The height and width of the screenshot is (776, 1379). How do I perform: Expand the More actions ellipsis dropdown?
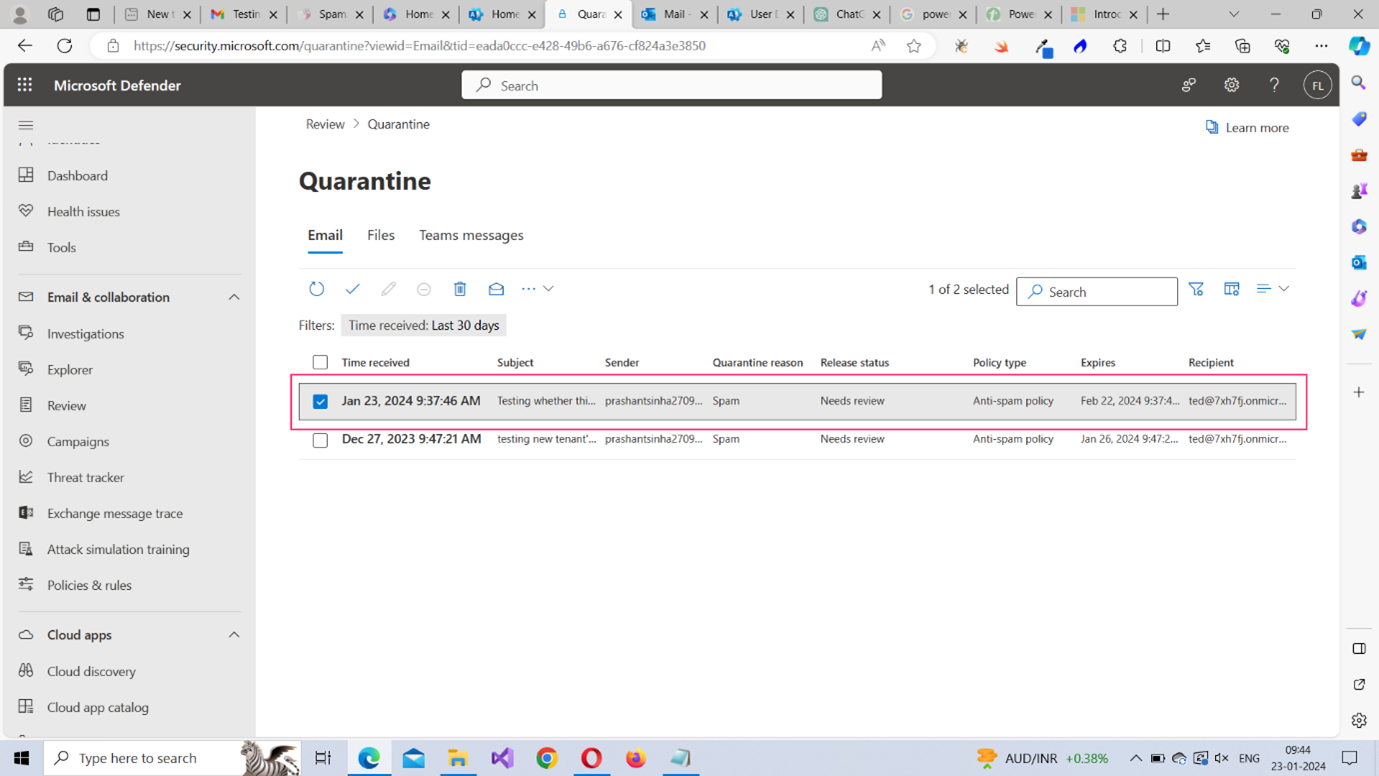(537, 289)
